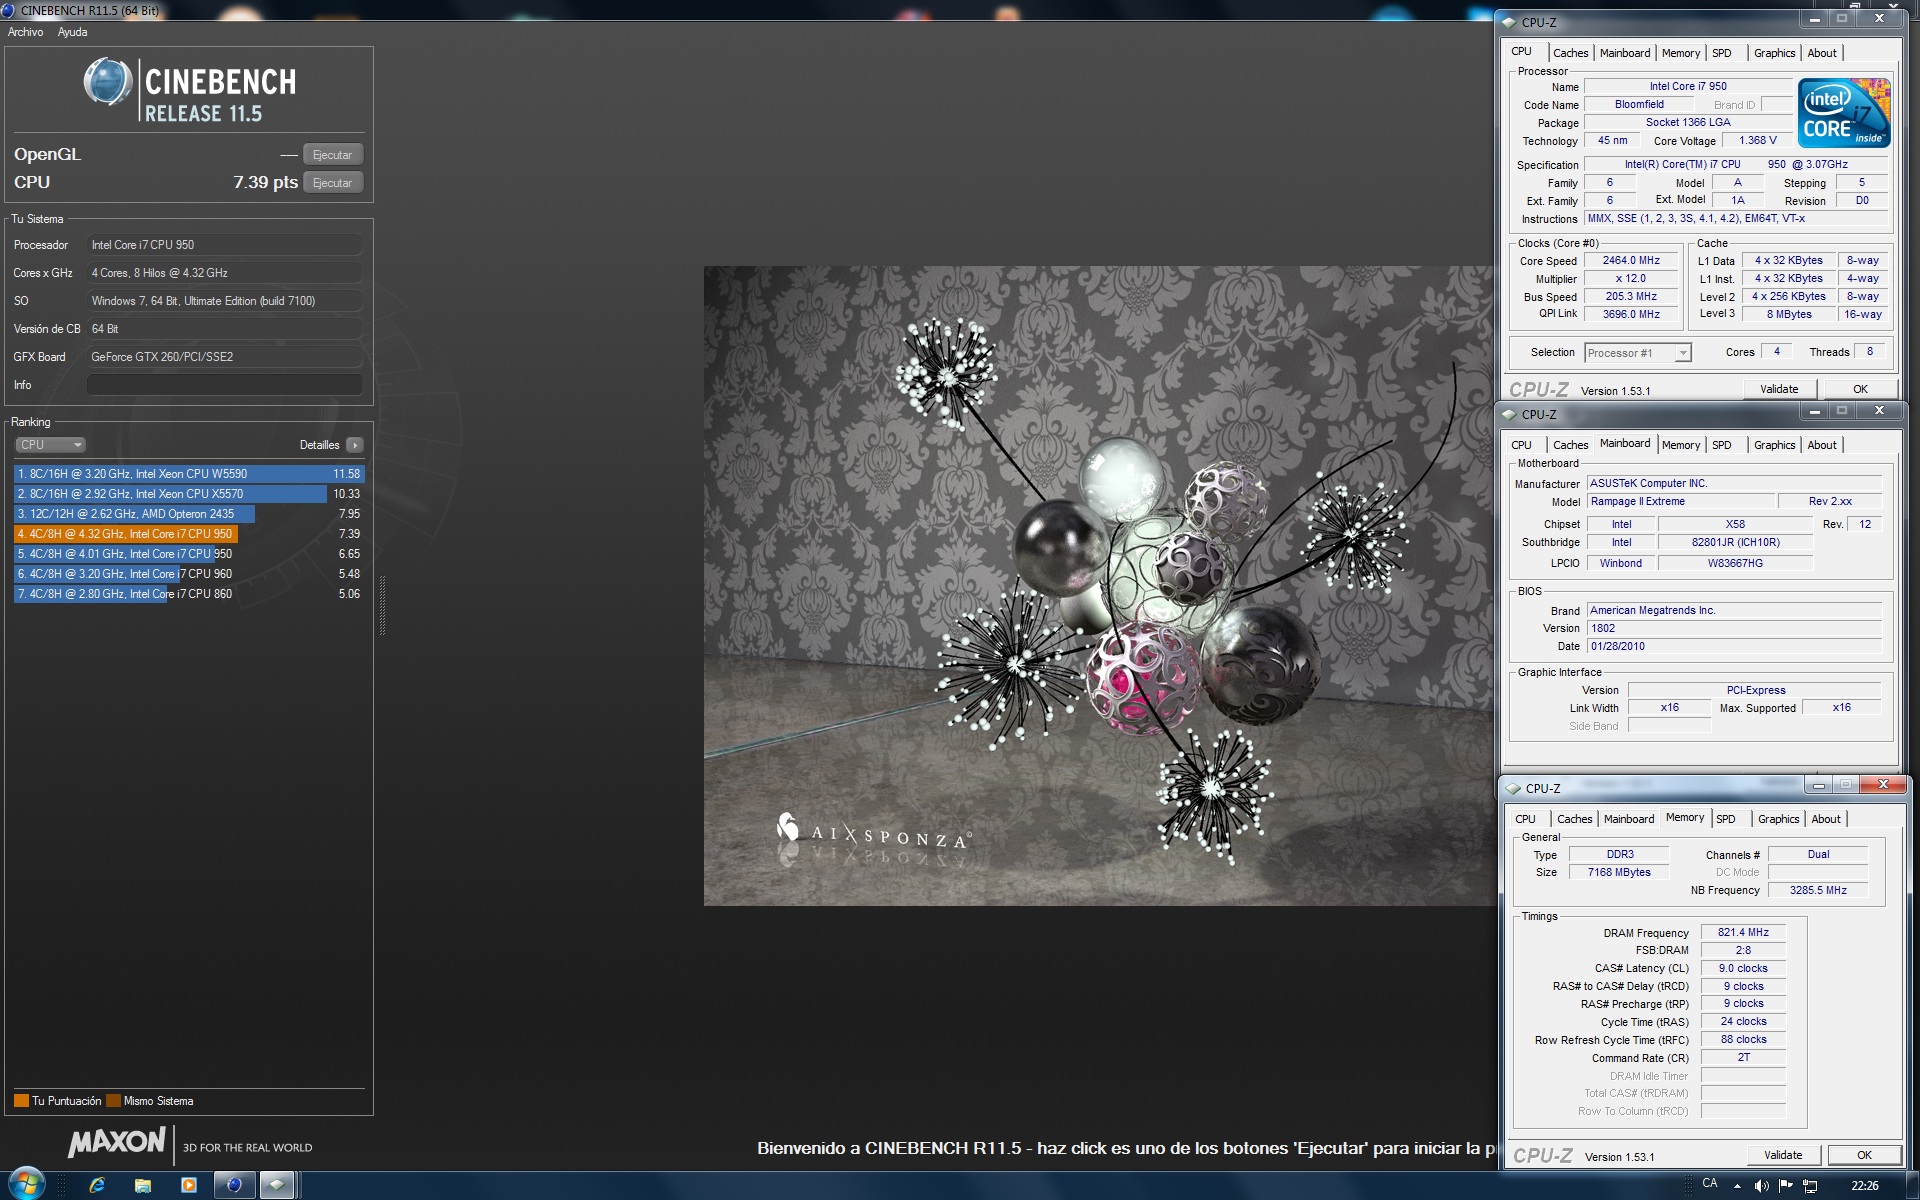Click Validate in the CPU-Z processor window

[x=1779, y=389]
